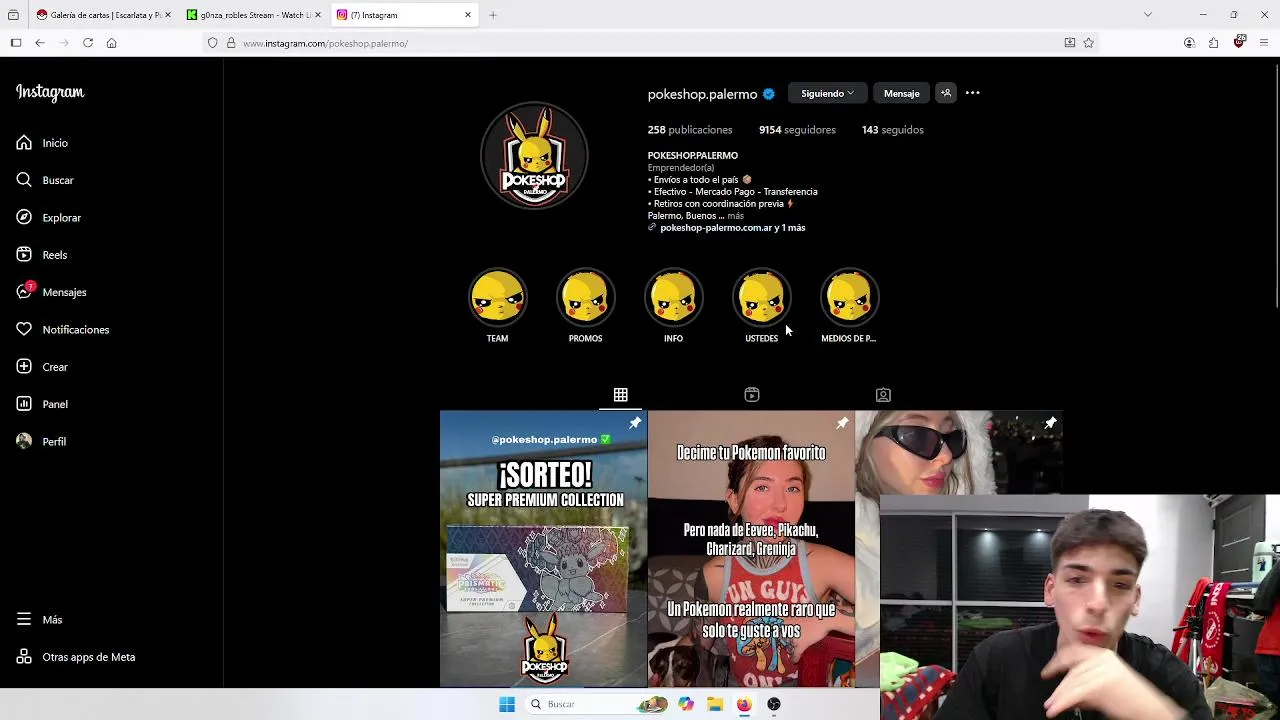This screenshot has height=720, width=1280.
Task: Open Windows Start menu
Action: pyautogui.click(x=507, y=704)
